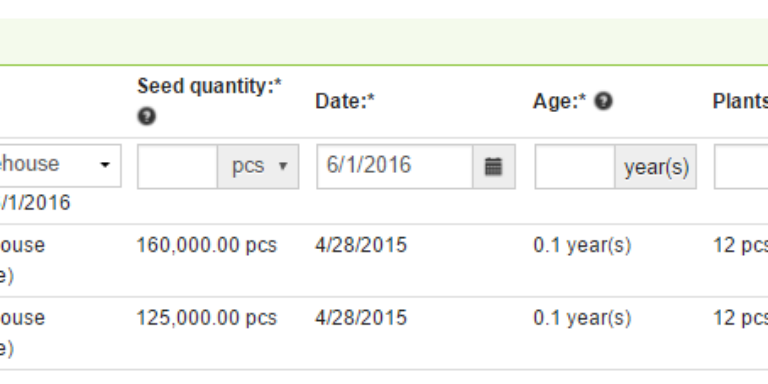Click the green notification banner
The width and height of the screenshot is (768, 384).
point(384,42)
